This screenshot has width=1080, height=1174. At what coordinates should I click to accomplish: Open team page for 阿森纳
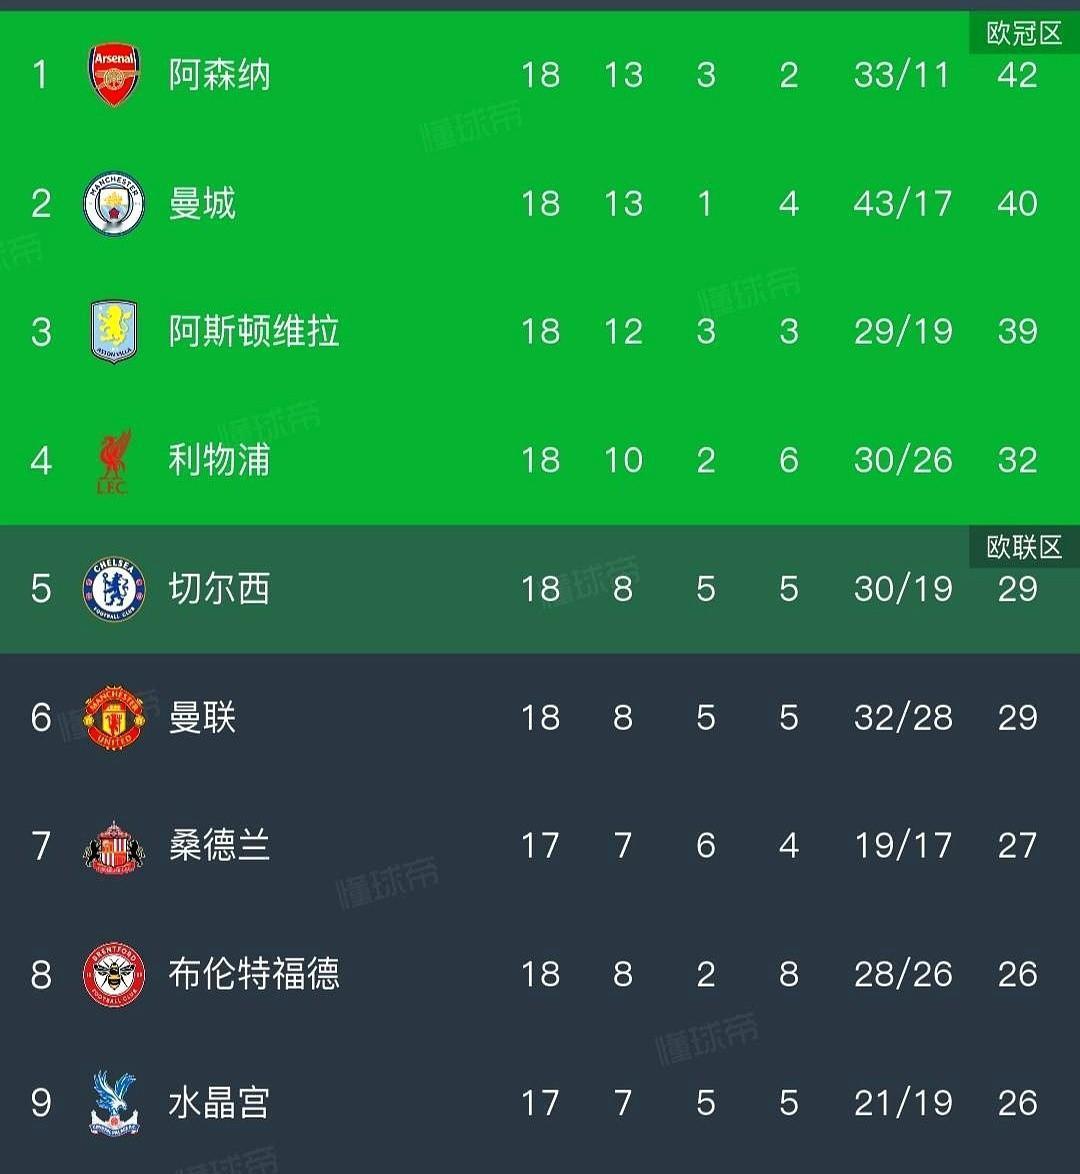219,75
